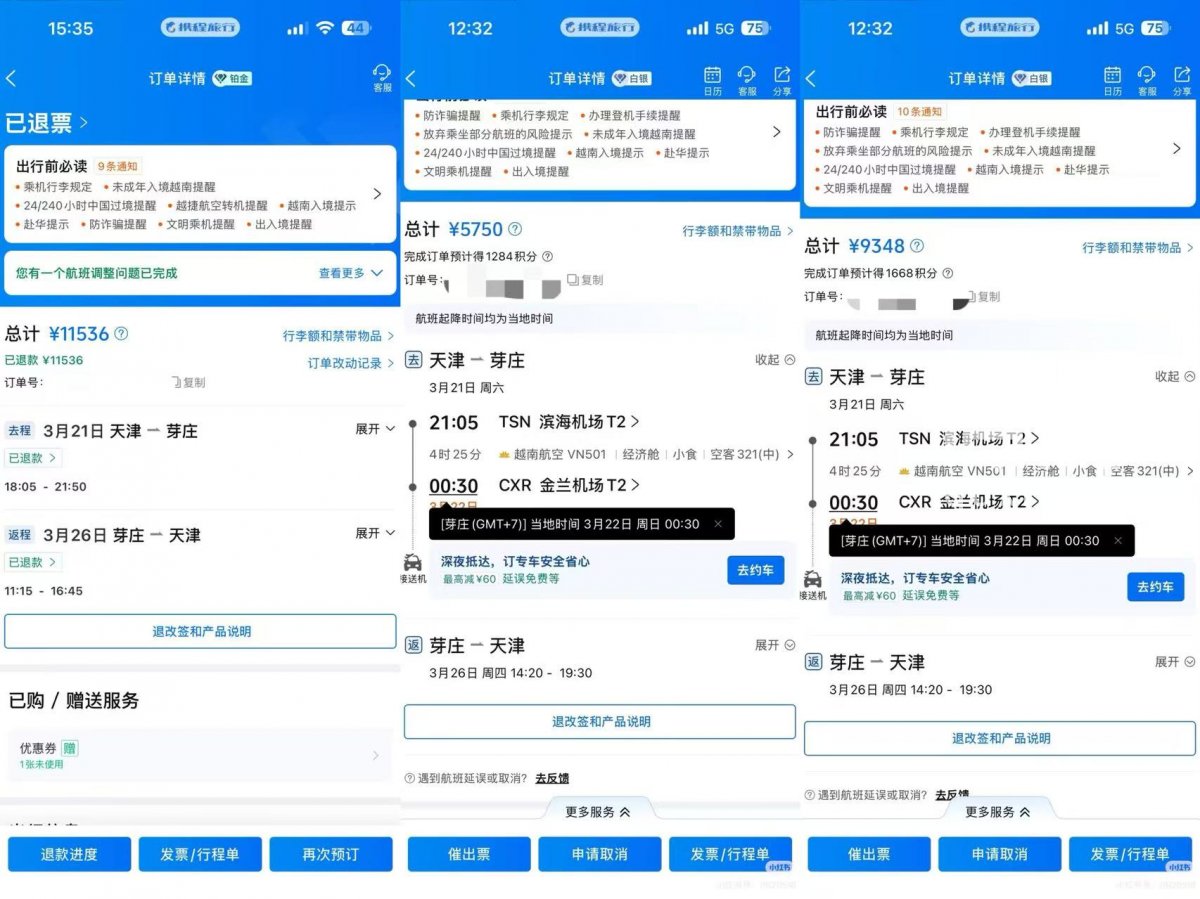Close the time tooltip in the ¥9348 order
The image size is (1200, 899).
[1117, 540]
